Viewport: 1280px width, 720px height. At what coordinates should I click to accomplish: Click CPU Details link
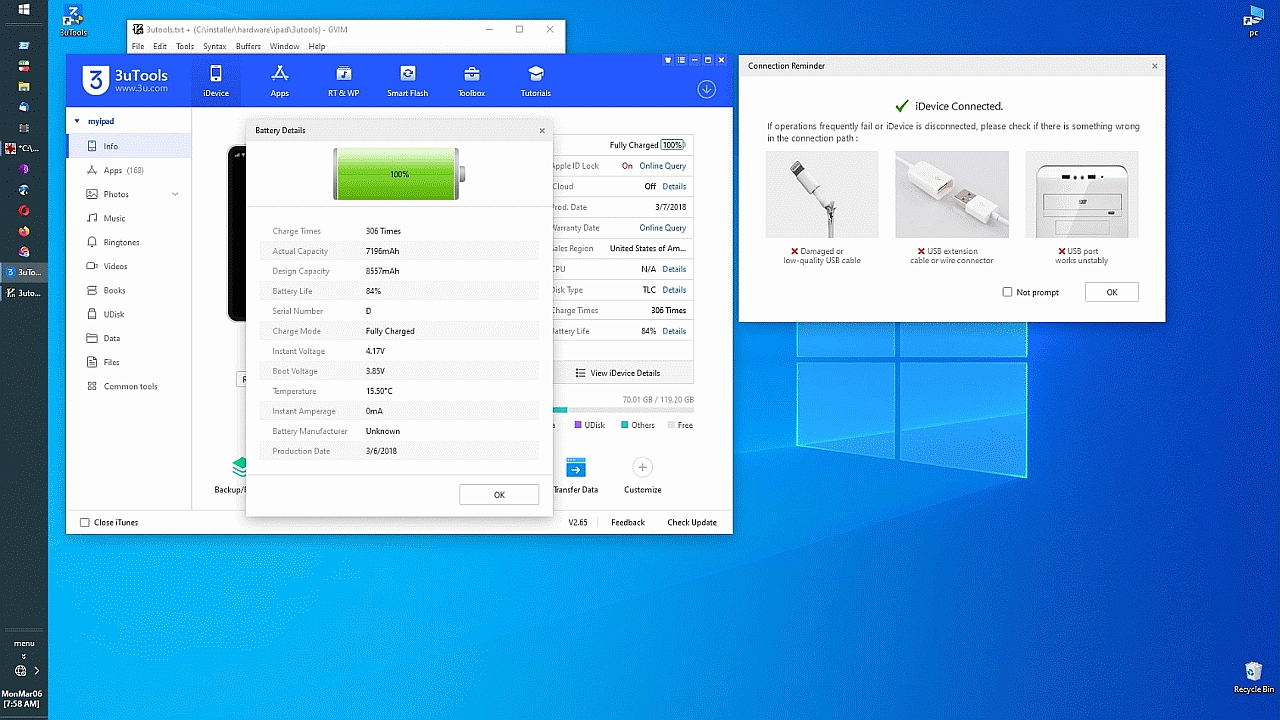[x=674, y=269]
